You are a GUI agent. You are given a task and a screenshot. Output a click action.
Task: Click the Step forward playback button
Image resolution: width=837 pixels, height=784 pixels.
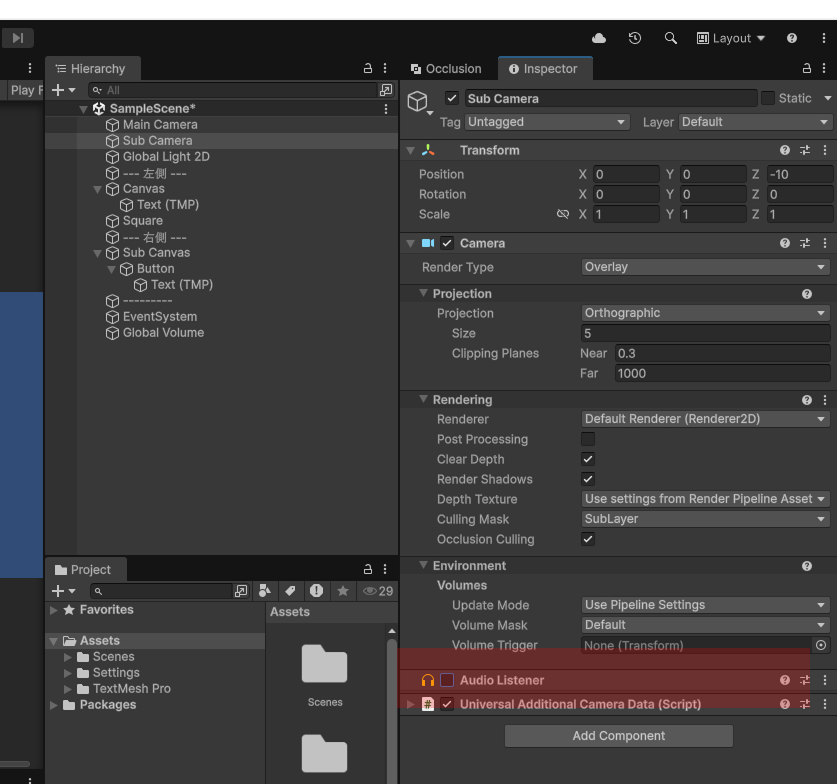coord(17,38)
